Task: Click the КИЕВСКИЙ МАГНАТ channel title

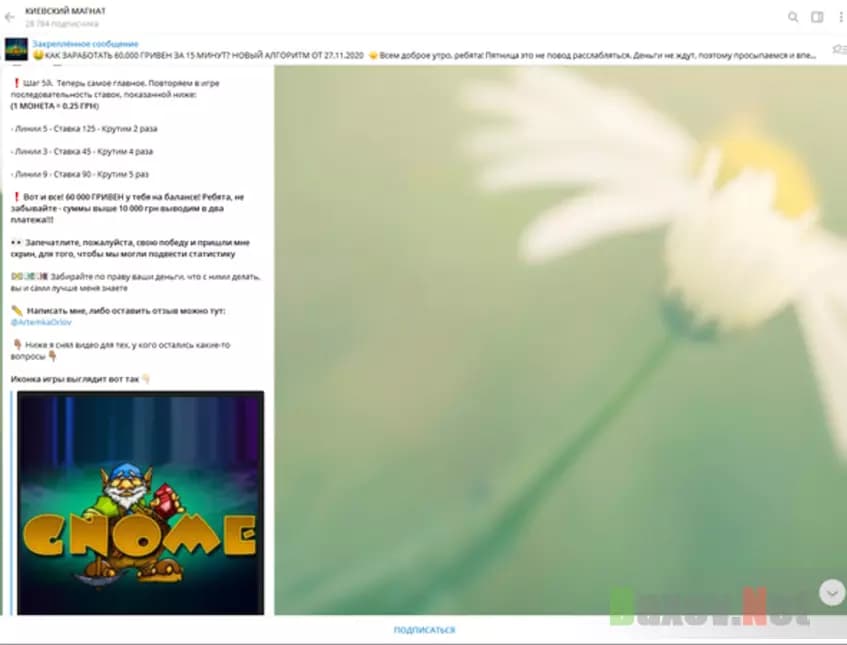Action: tap(65, 11)
